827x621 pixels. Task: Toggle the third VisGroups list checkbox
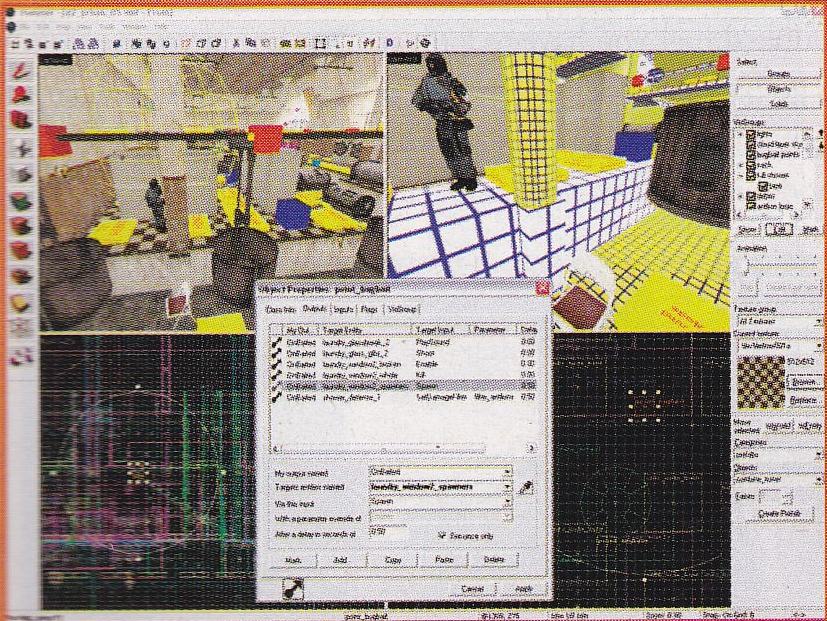tap(751, 155)
